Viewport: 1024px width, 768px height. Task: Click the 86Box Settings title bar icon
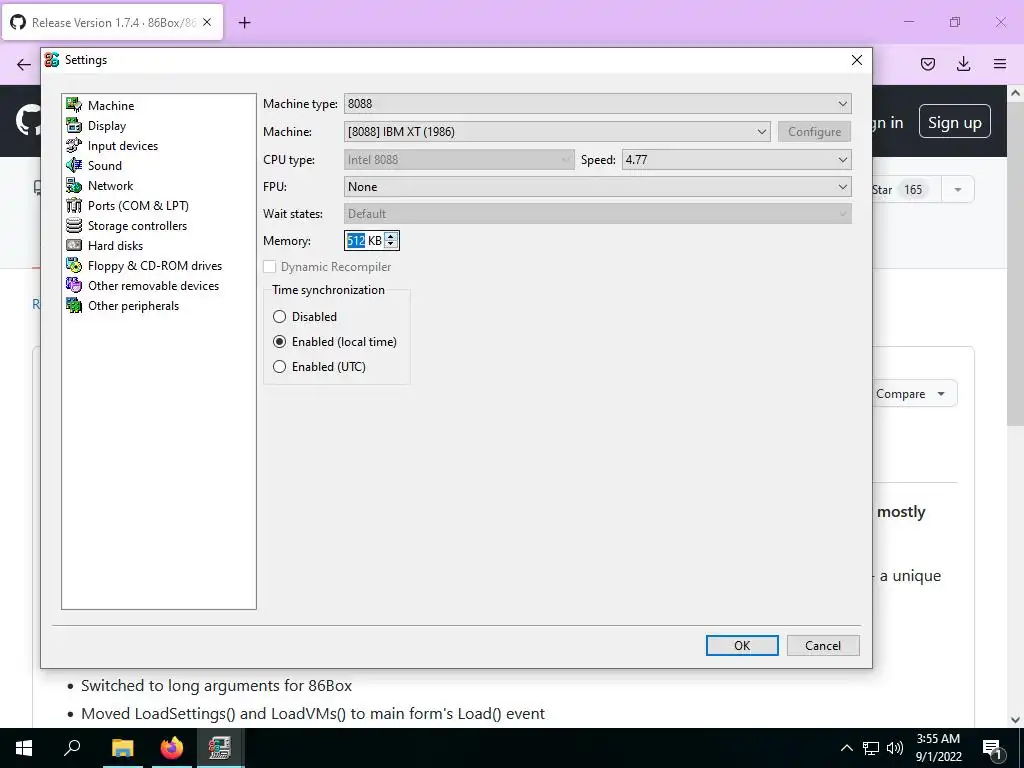coord(52,59)
